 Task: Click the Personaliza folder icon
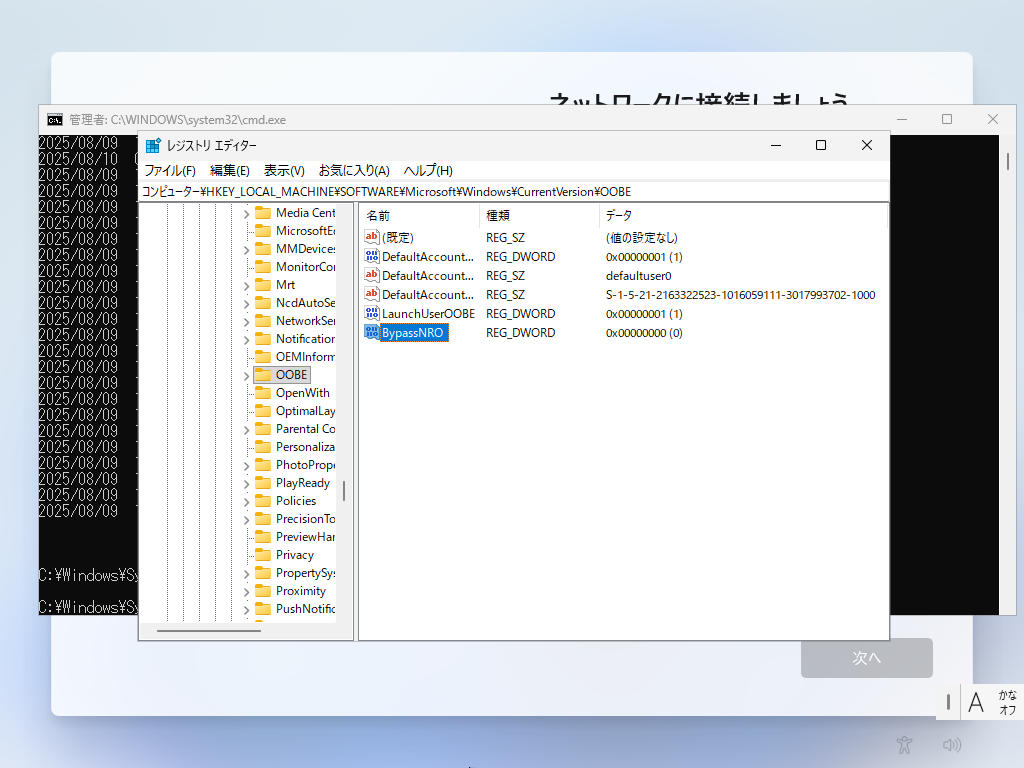pos(263,447)
